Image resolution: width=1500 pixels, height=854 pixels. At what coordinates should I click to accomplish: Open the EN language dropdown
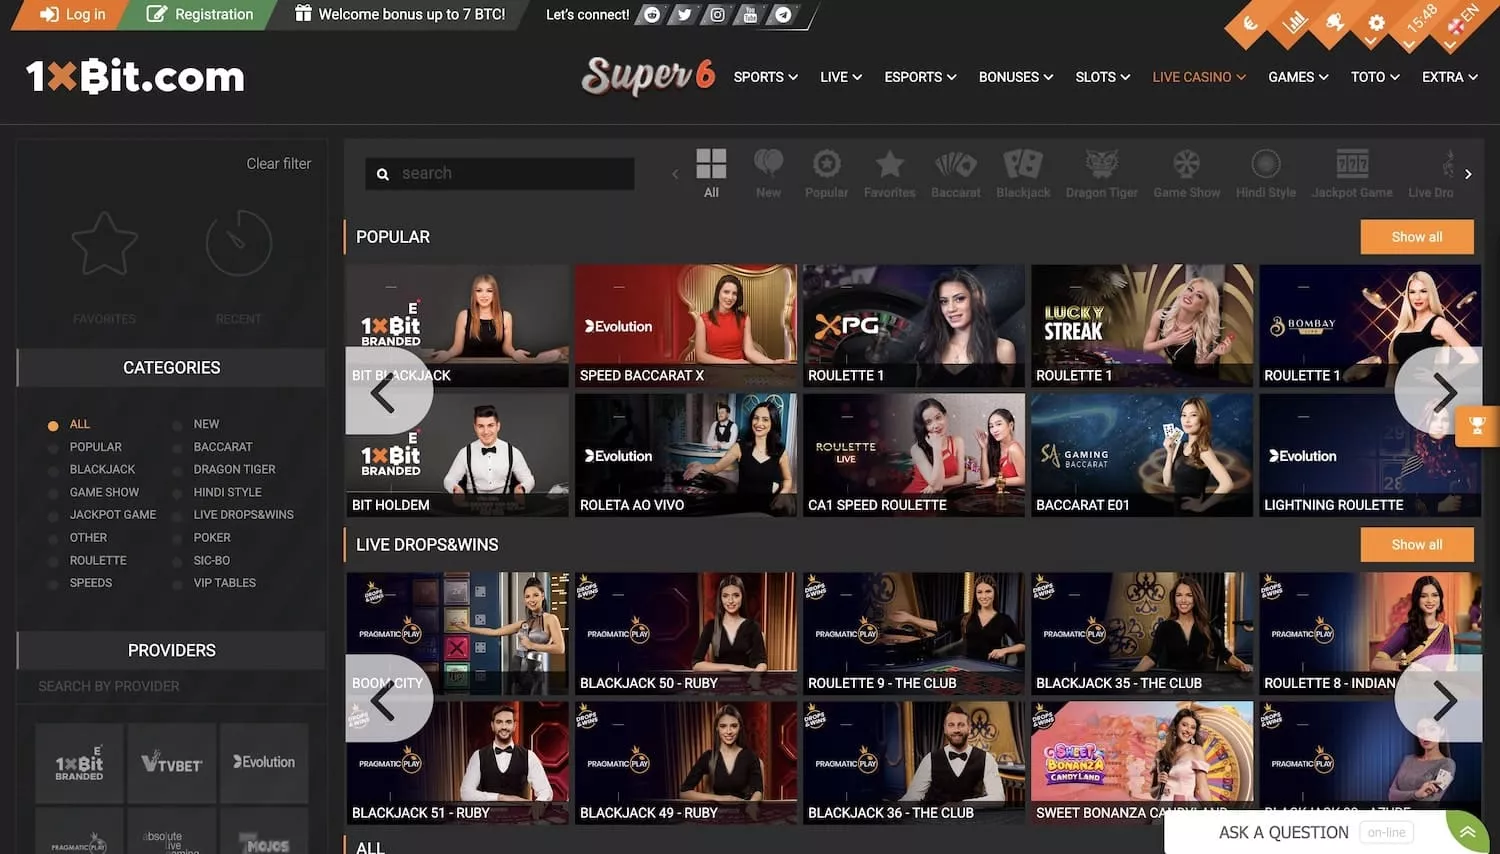[1460, 22]
